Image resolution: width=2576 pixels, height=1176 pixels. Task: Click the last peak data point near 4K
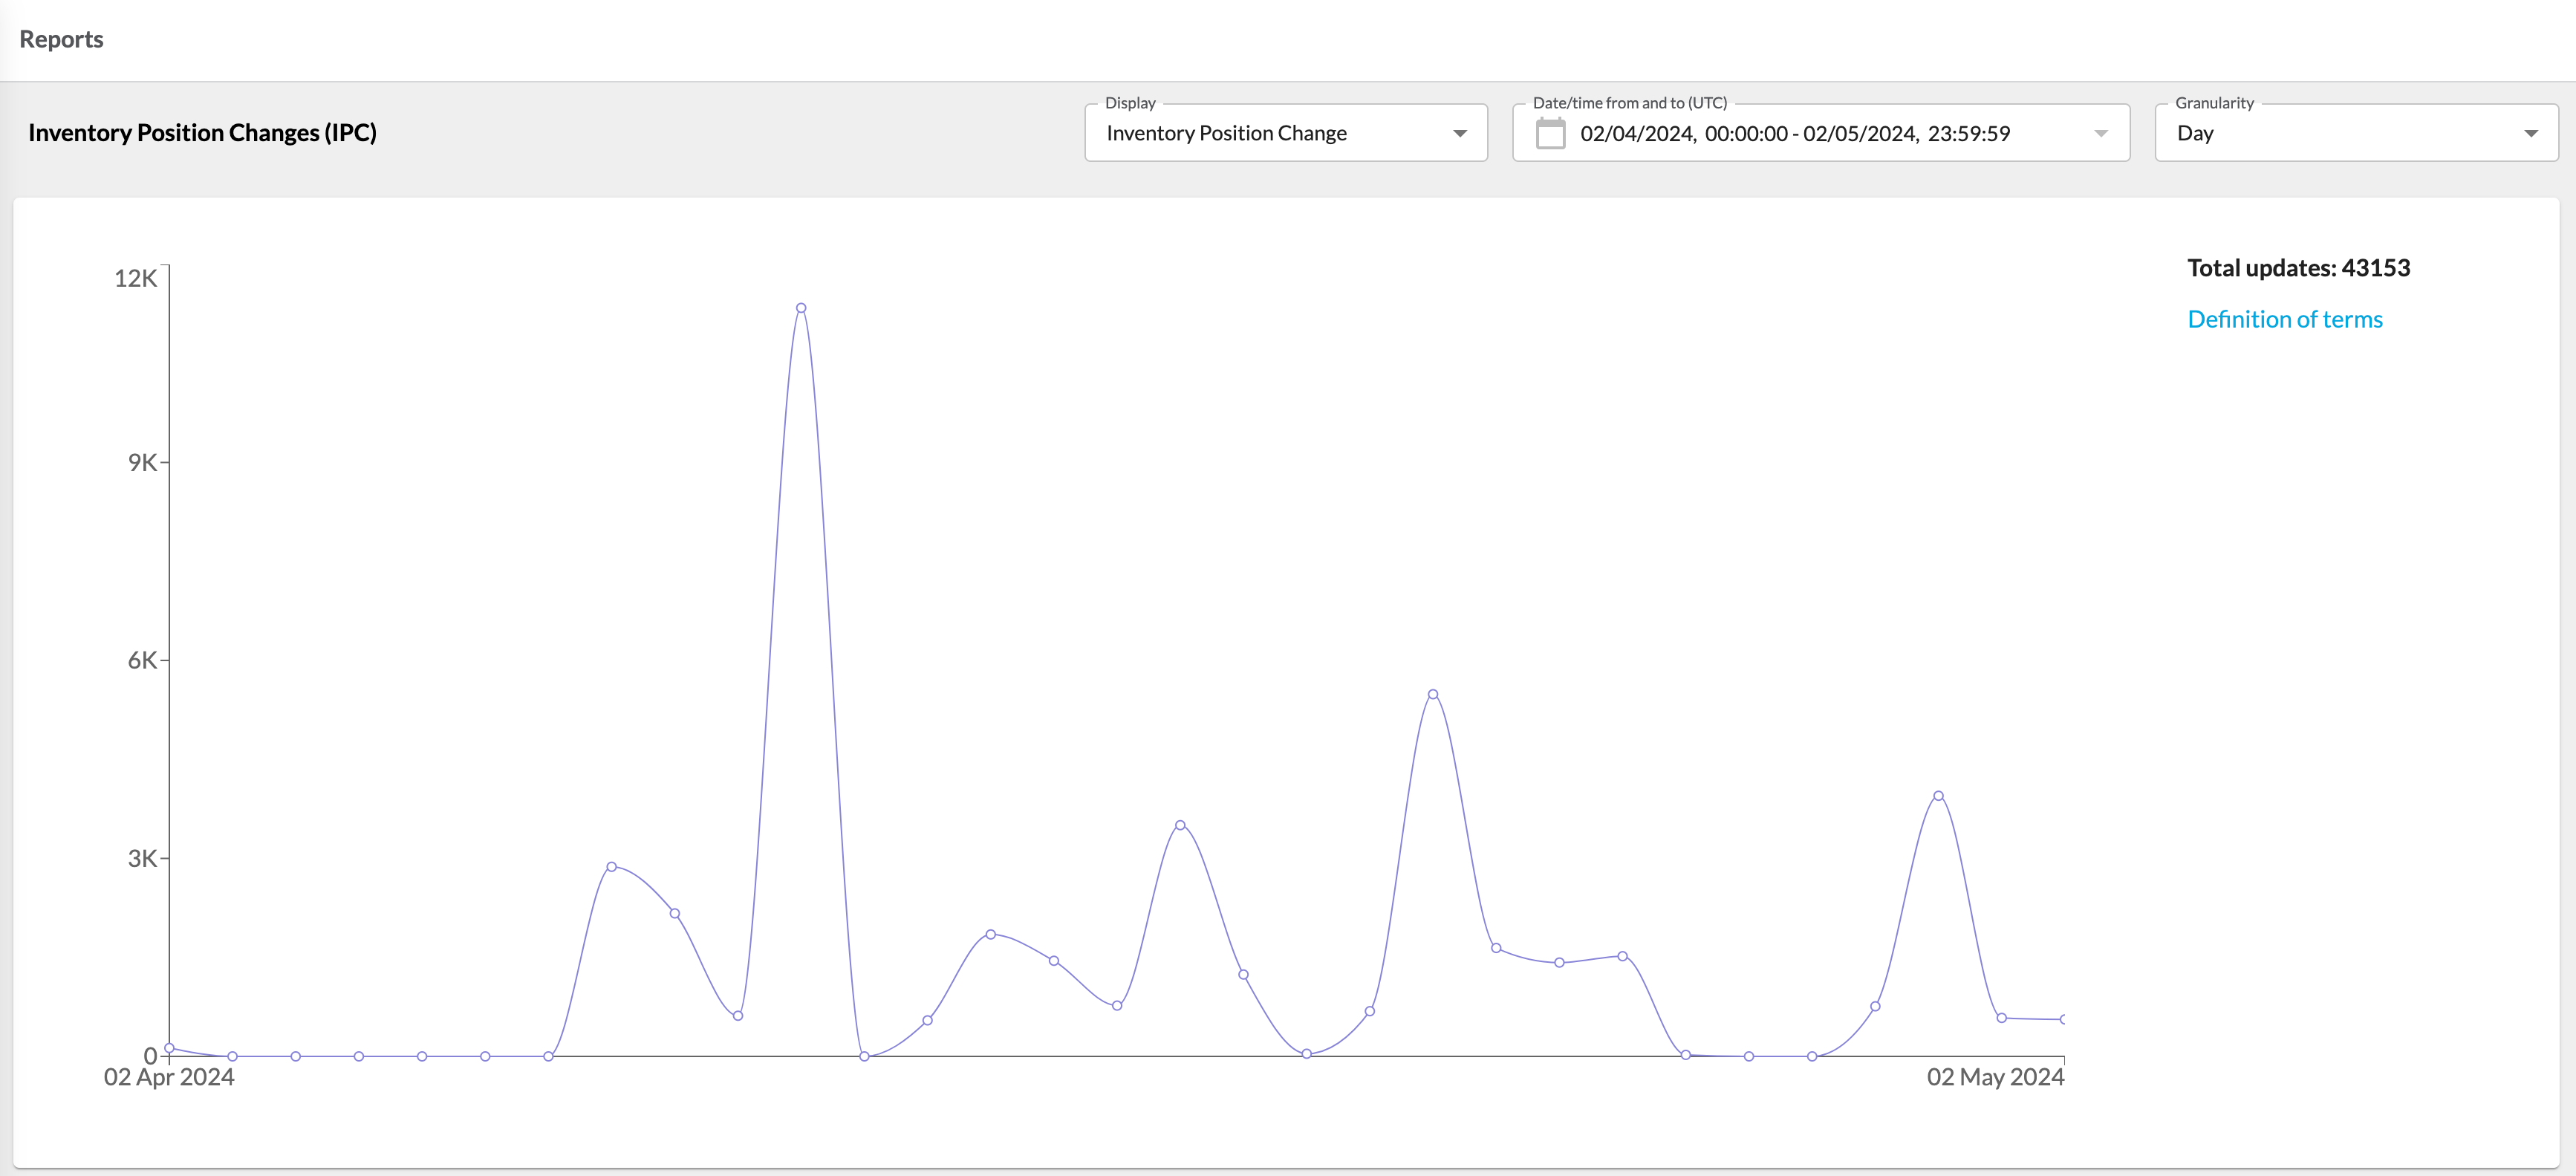1938,796
